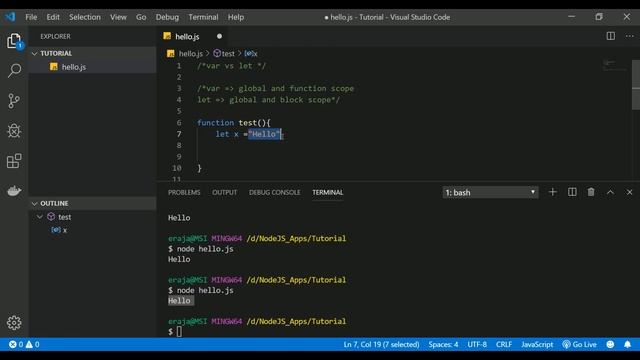The width and height of the screenshot is (640, 360).
Task: Open the 1: bash terminal dropdown
Action: click(x=490, y=192)
